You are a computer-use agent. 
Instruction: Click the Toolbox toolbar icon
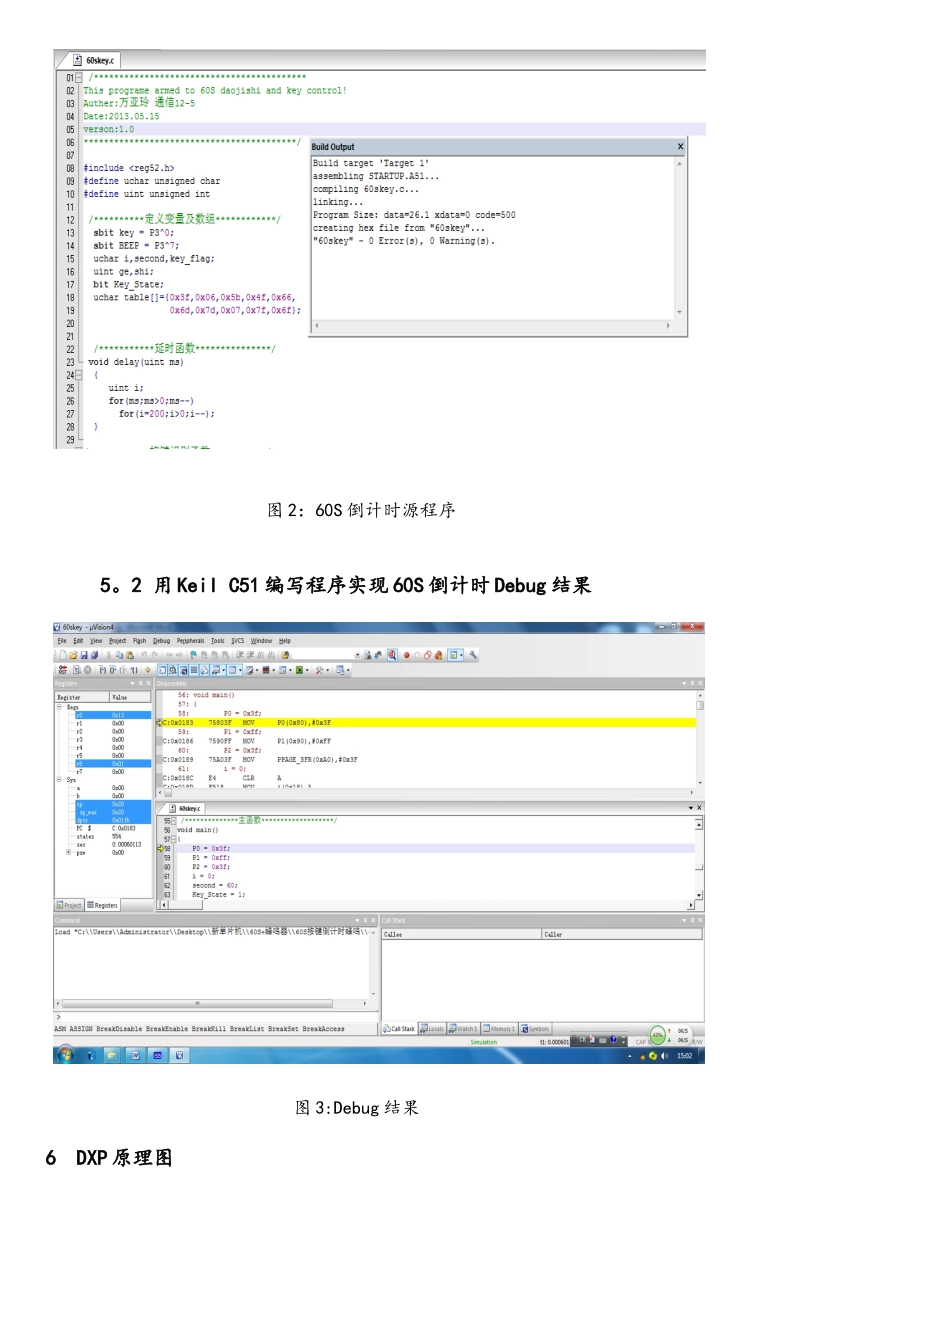tap(319, 670)
